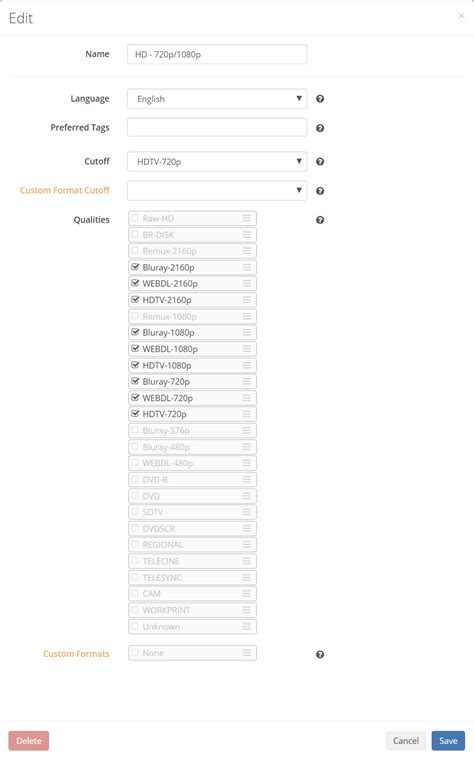This screenshot has height=759, width=474.
Task: Enable the Raw-HD quality checkbox
Action: coord(135,218)
